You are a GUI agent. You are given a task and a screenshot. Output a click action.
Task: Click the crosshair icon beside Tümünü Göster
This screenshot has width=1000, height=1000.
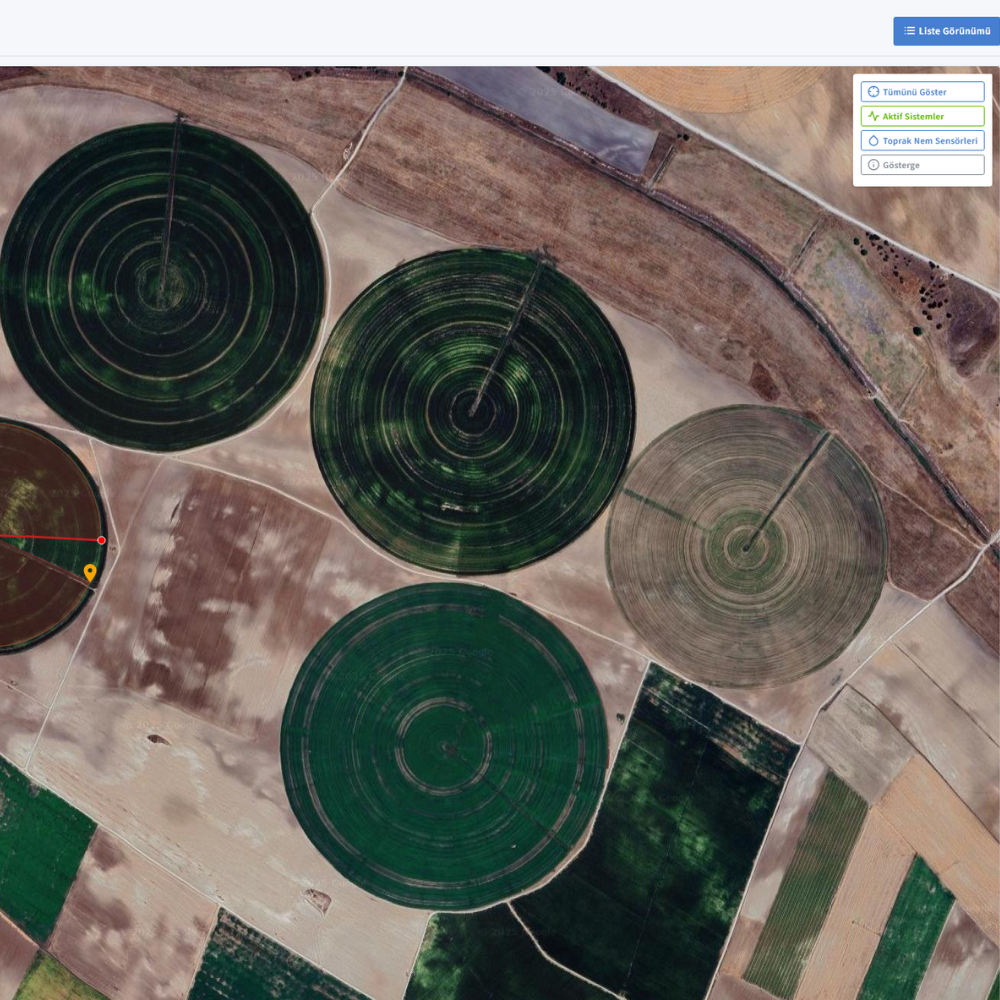click(873, 92)
